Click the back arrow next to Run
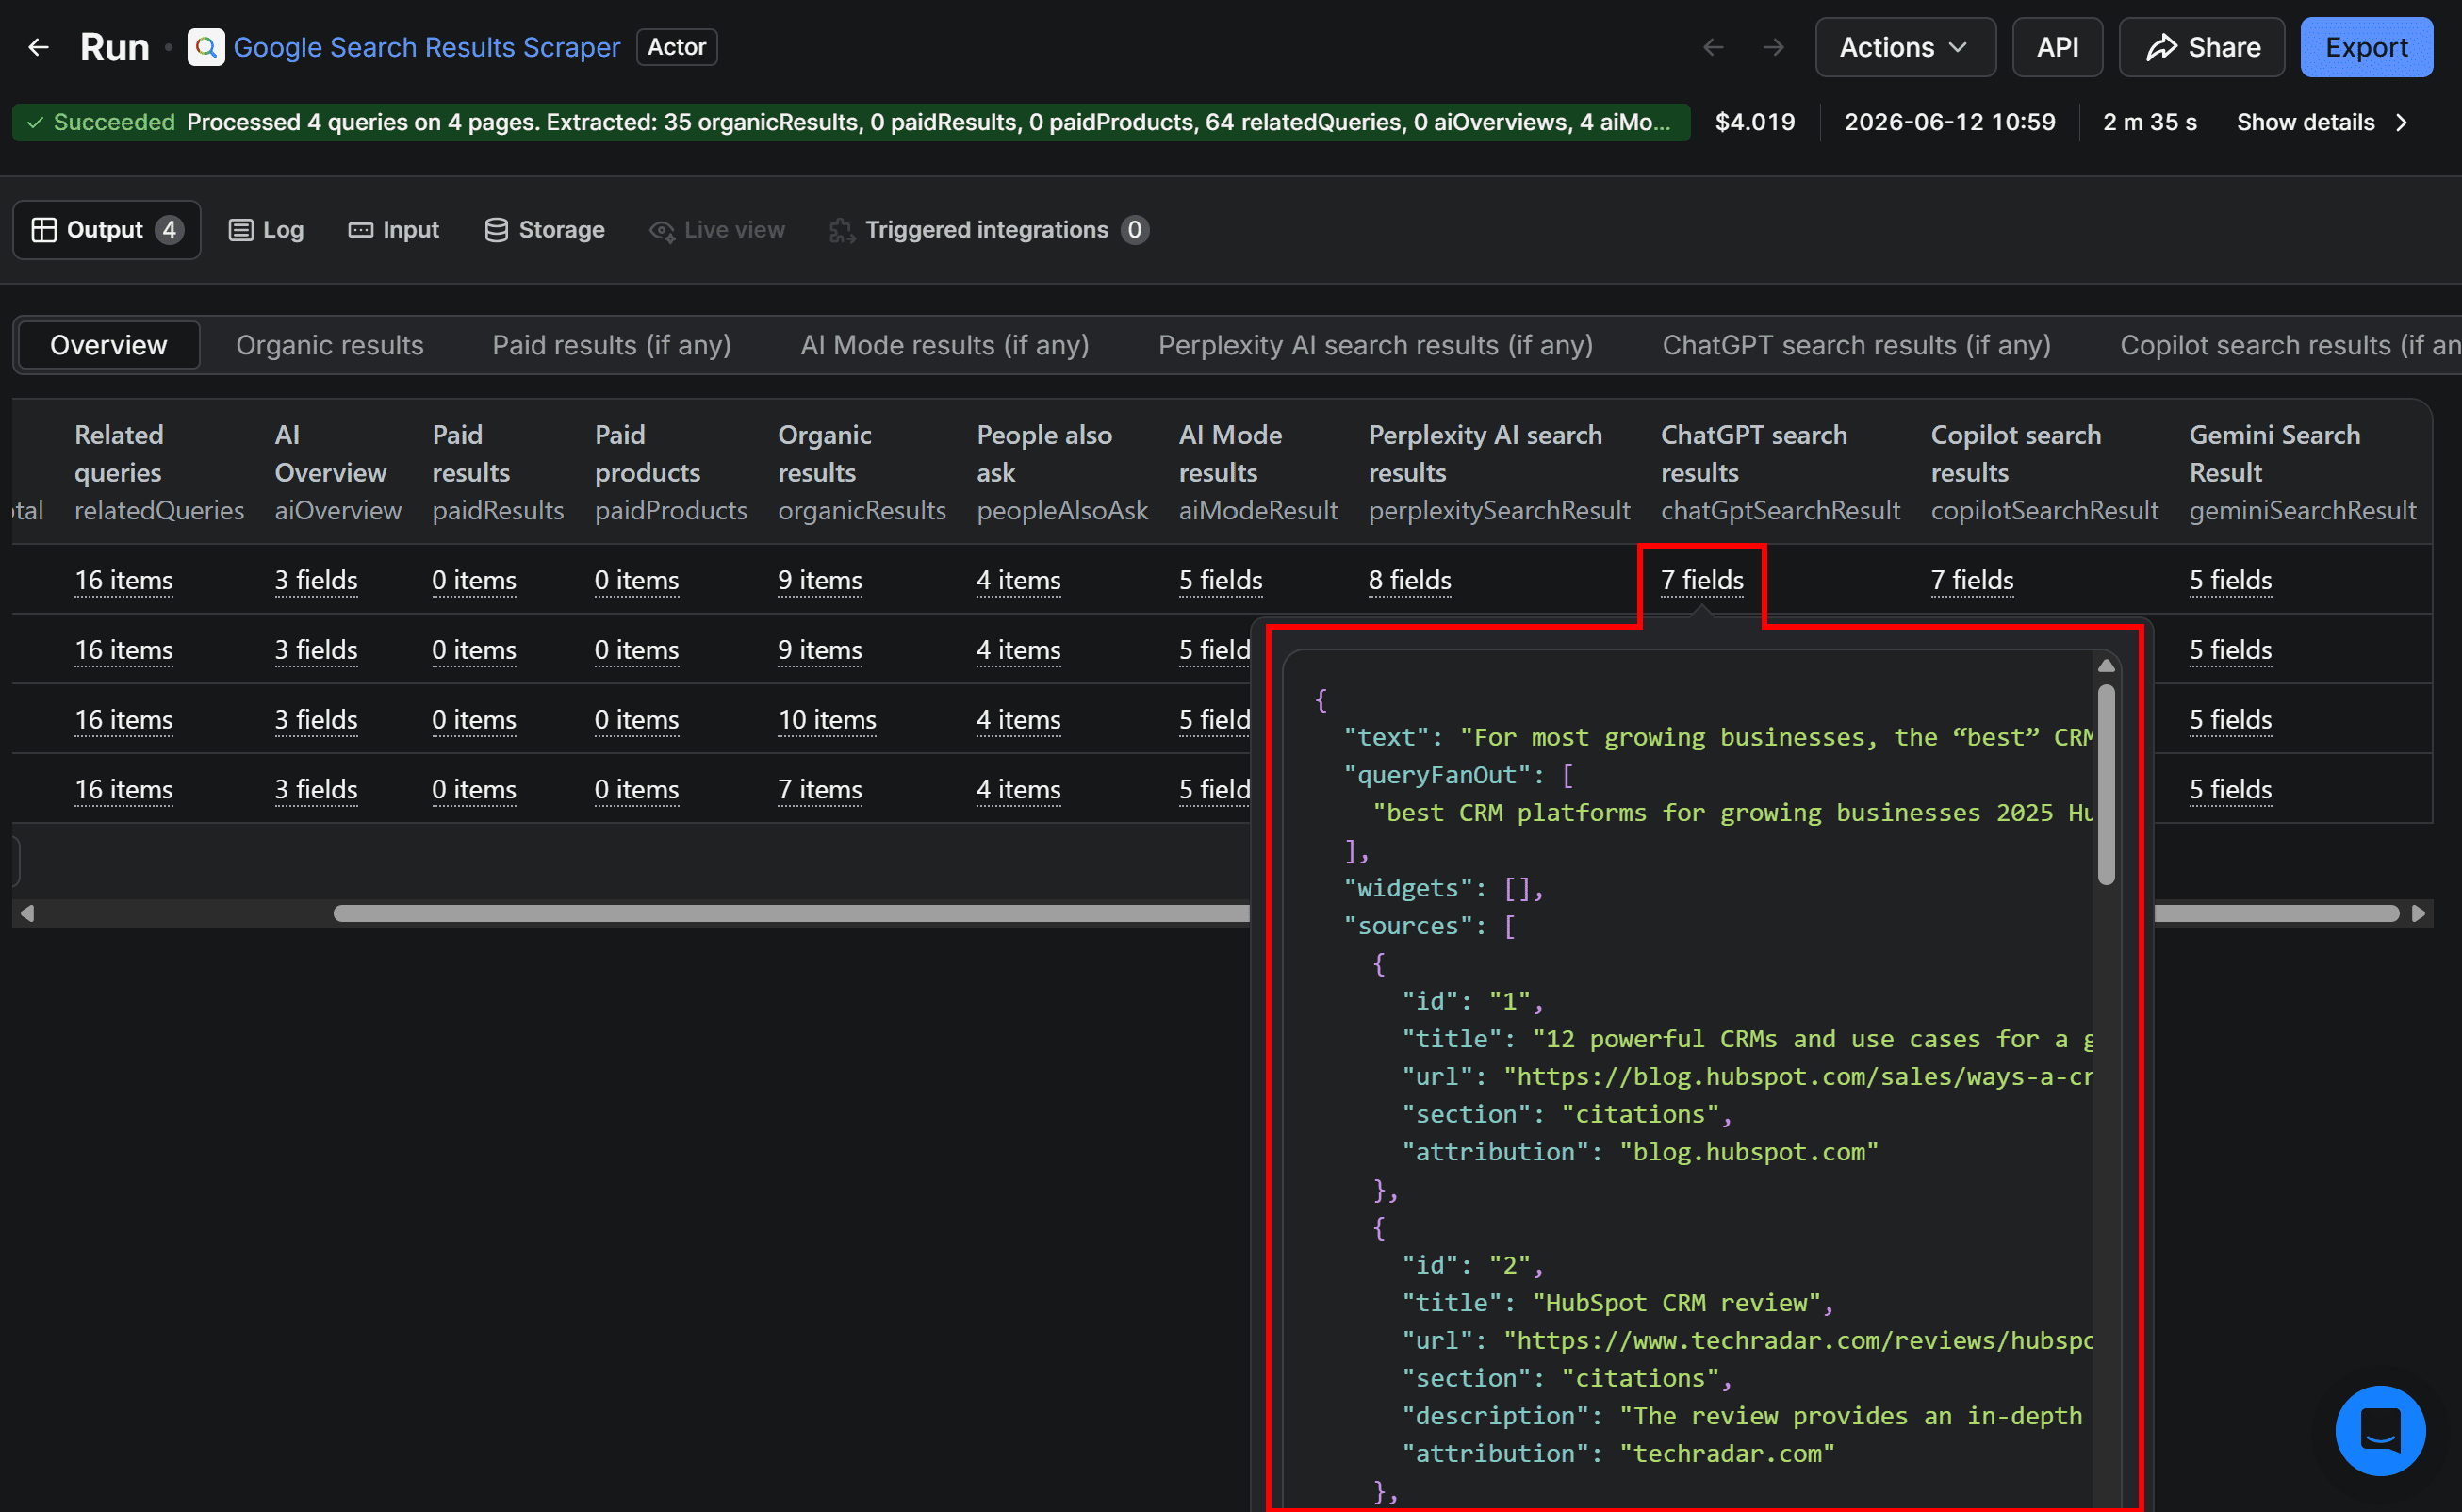The width and height of the screenshot is (2462, 1512). point(38,47)
